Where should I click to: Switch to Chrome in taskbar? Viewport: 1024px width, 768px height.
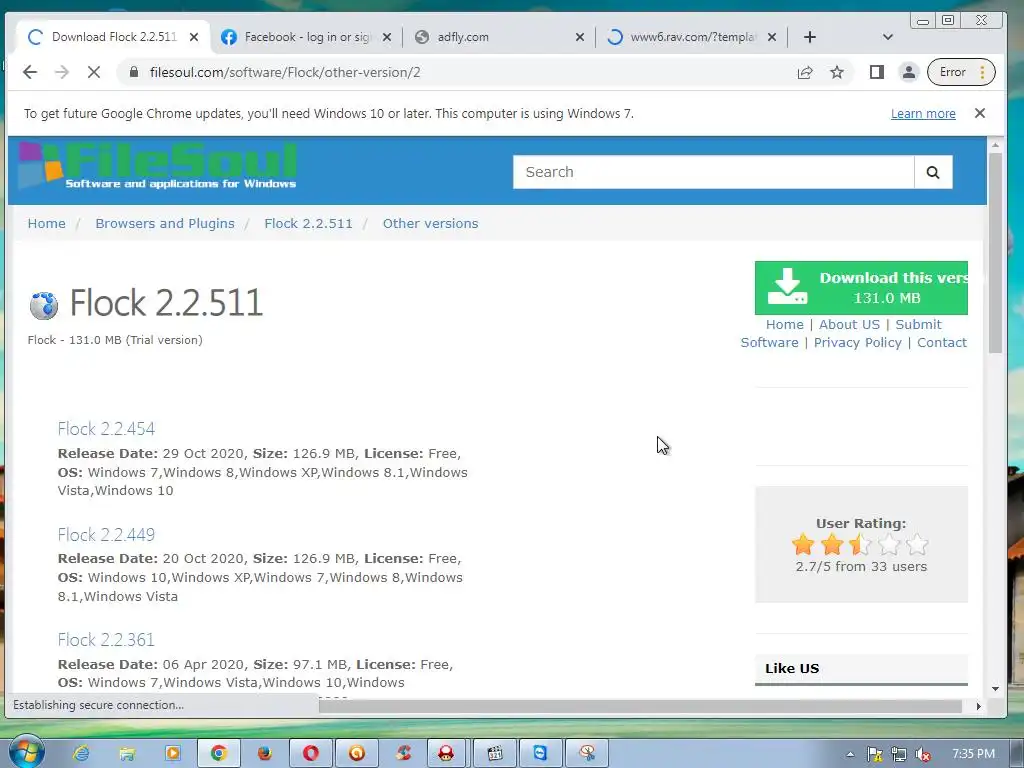pyautogui.click(x=219, y=754)
